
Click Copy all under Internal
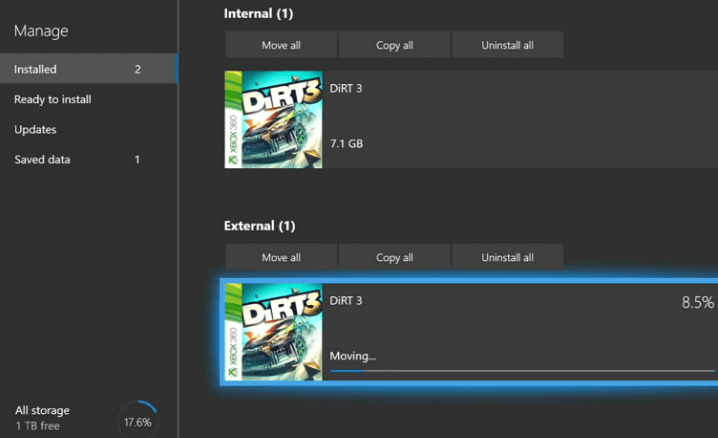tap(394, 45)
